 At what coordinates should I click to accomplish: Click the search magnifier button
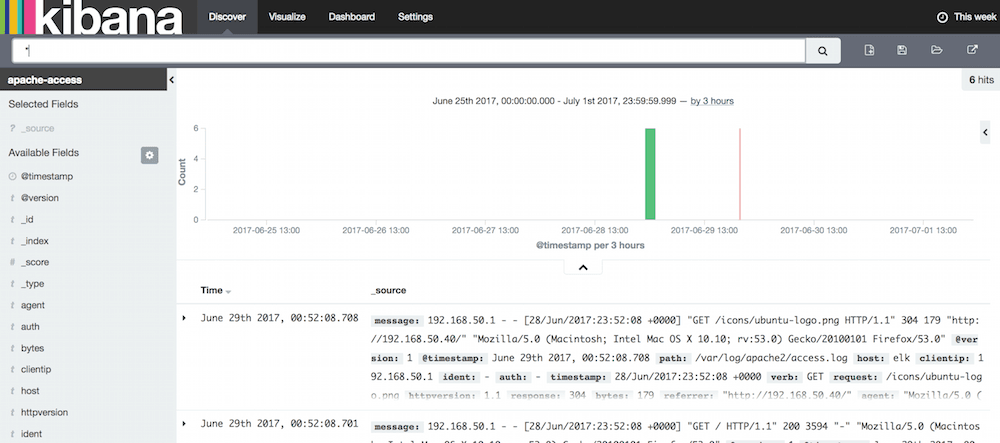(823, 50)
